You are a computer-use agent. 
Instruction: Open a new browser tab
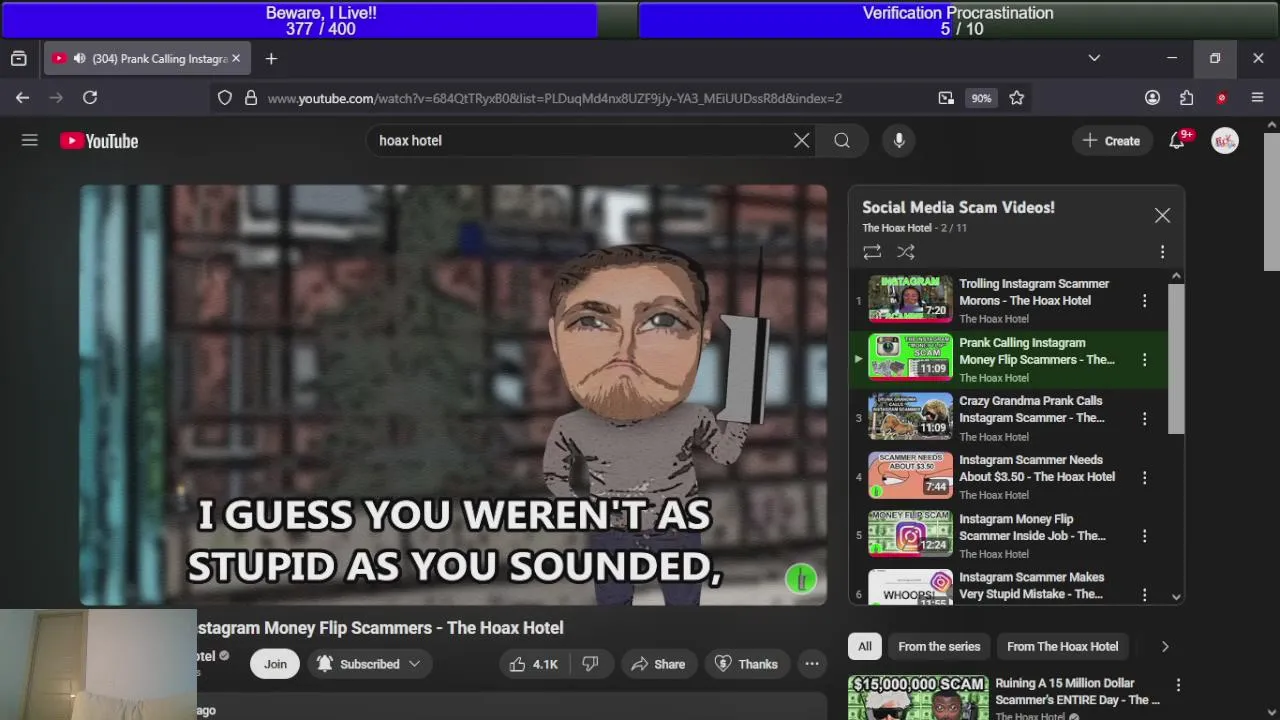271,59
